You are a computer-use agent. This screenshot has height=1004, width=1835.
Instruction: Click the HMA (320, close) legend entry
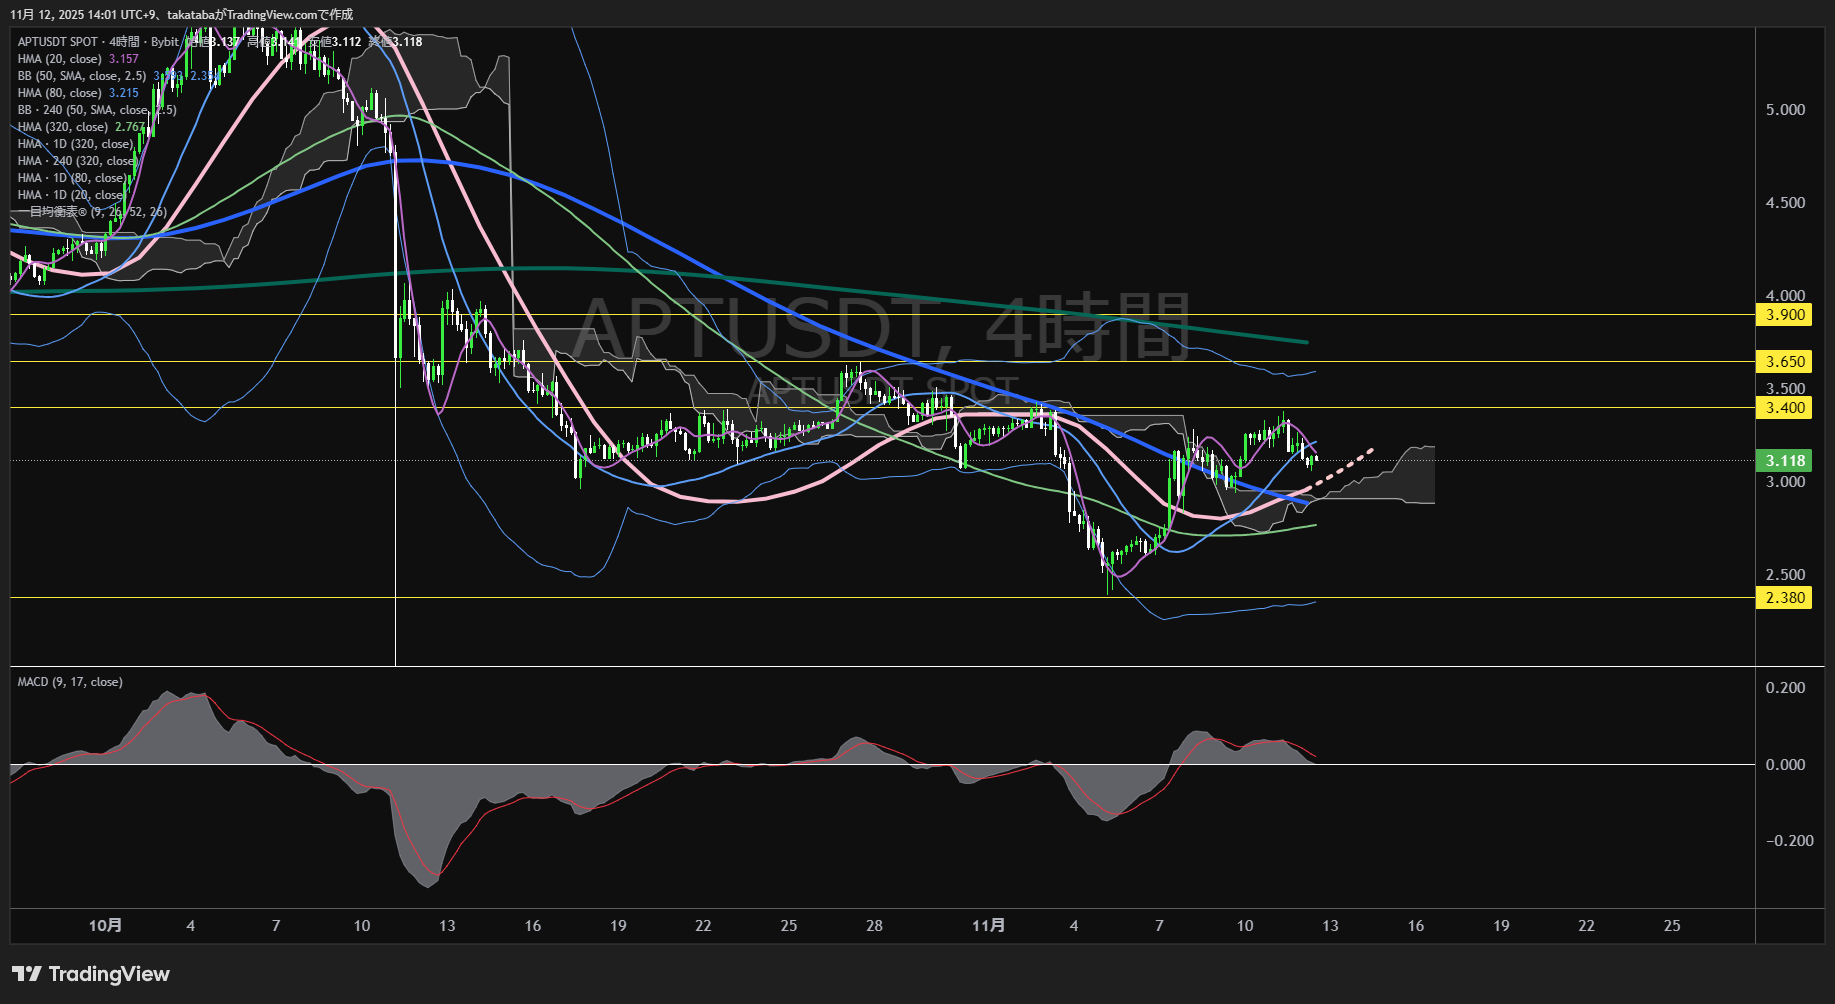63,127
